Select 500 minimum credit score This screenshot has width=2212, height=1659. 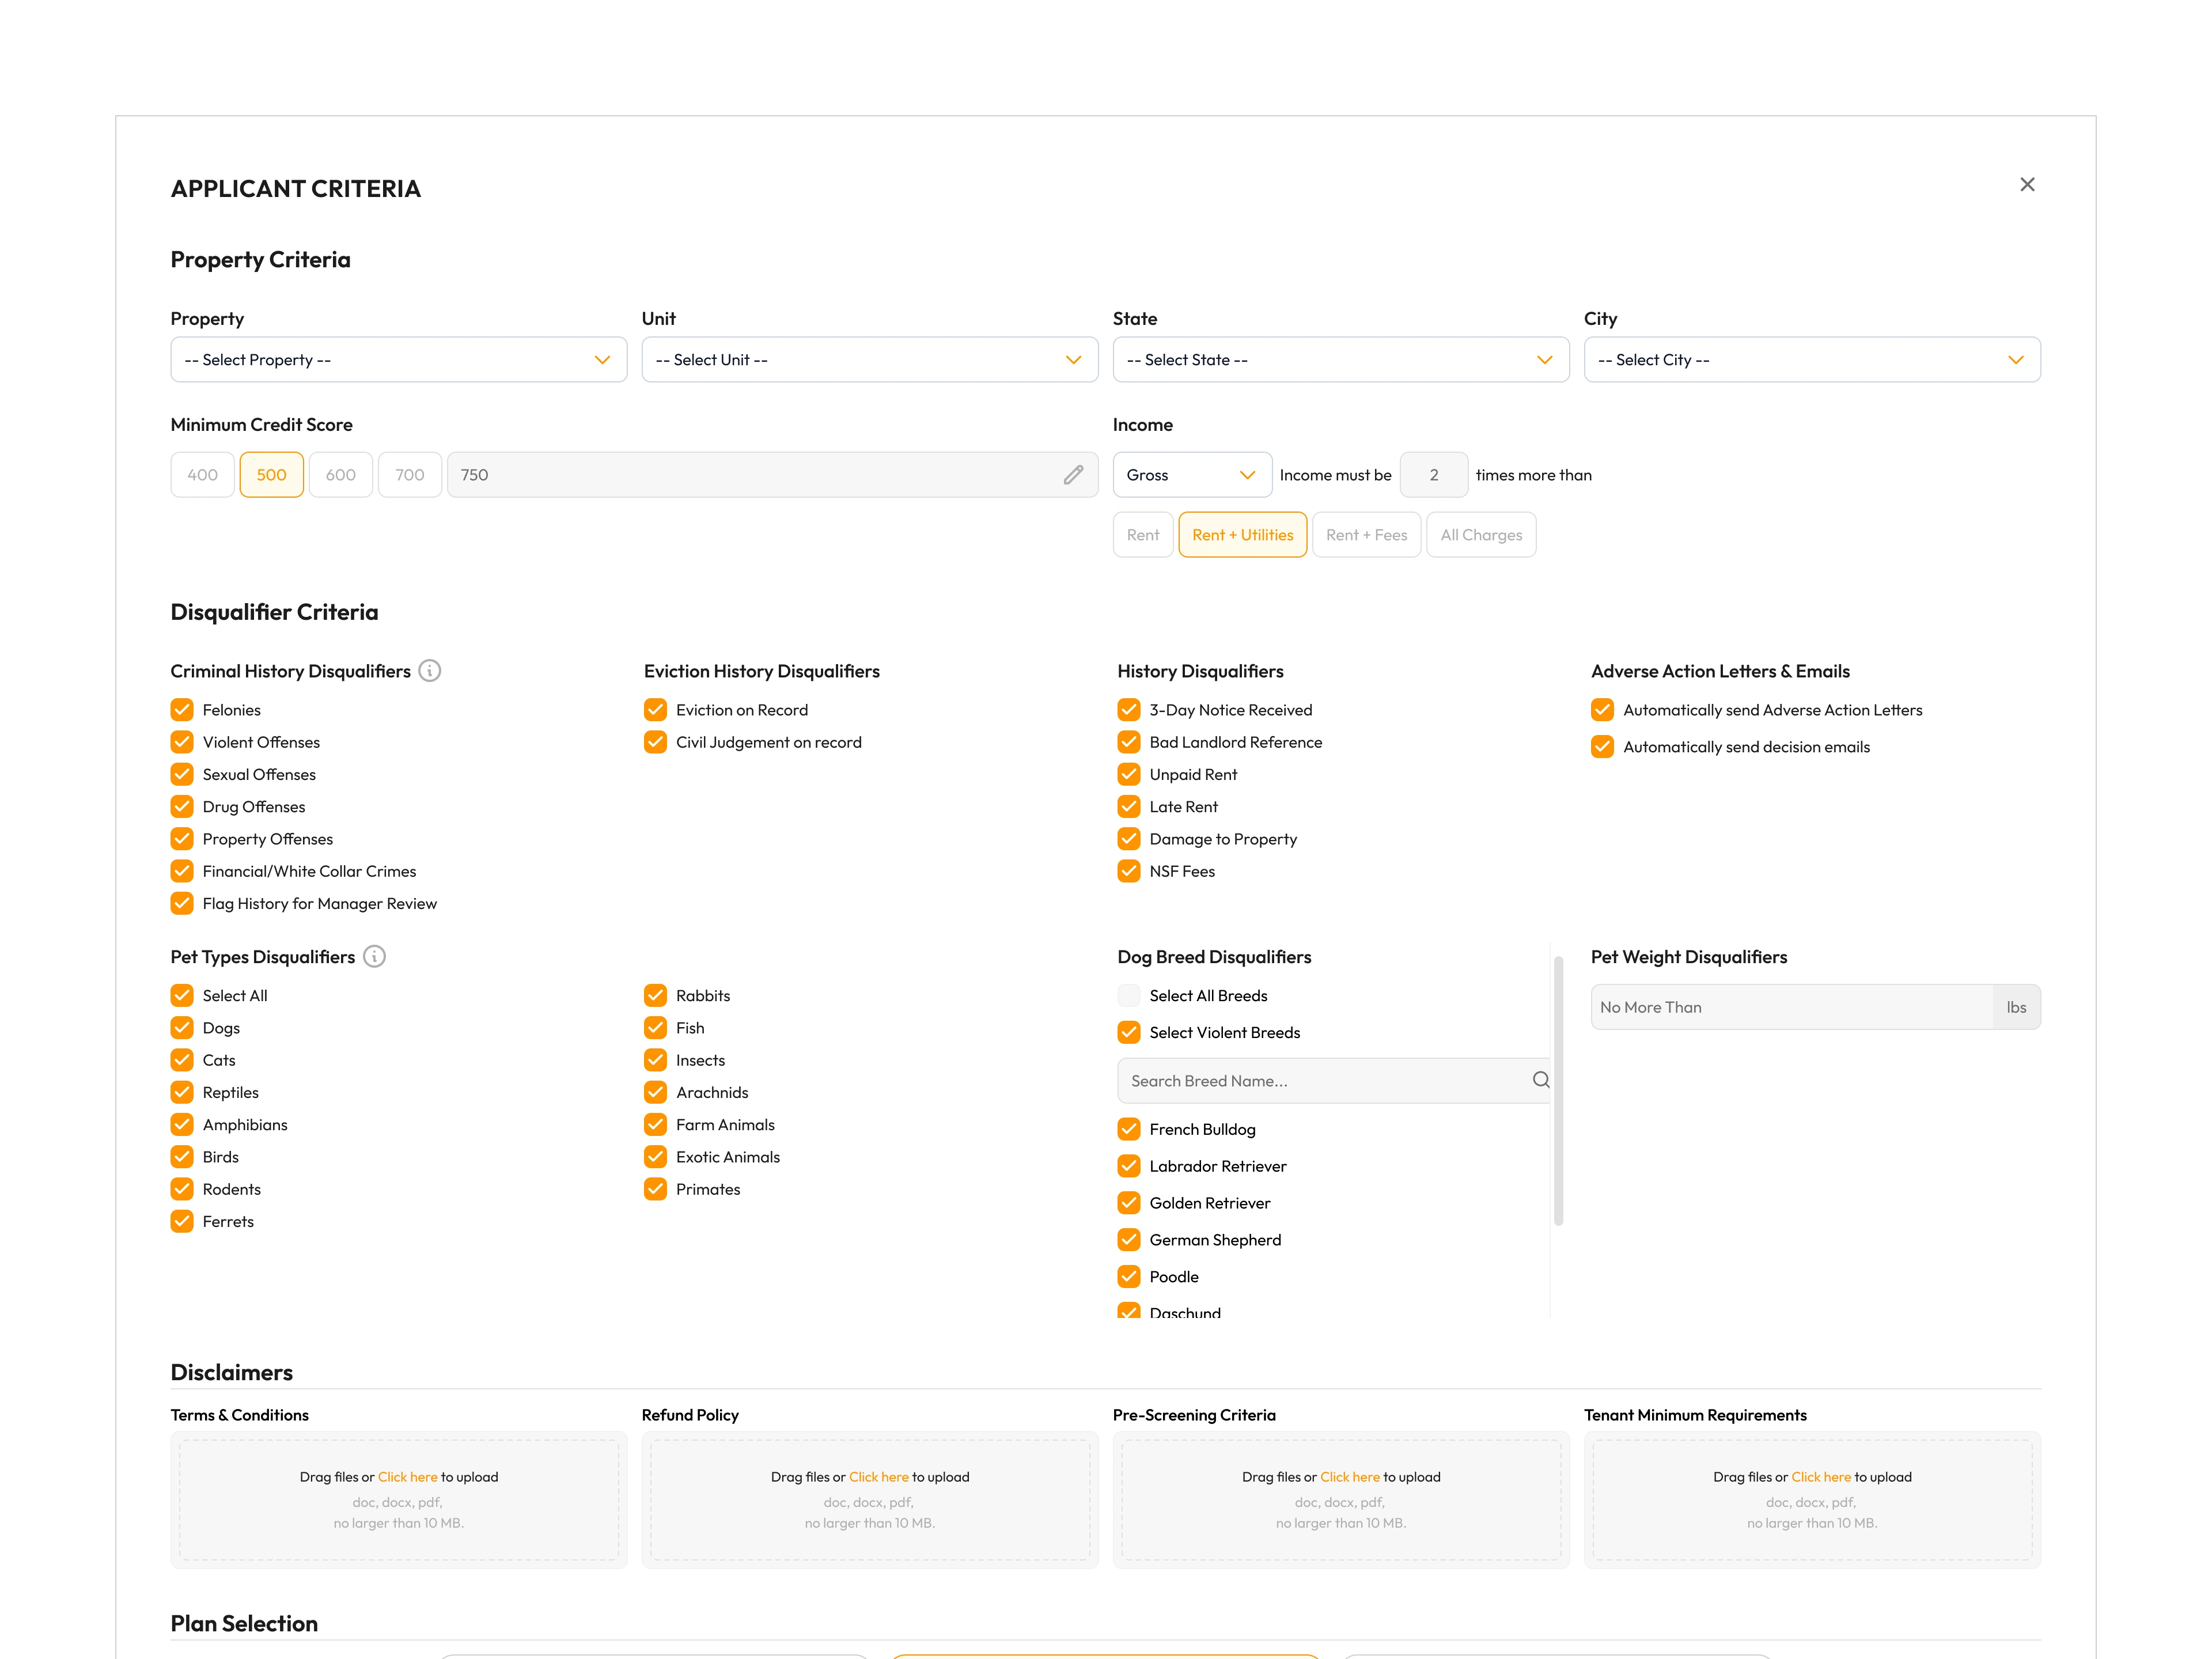(272, 475)
